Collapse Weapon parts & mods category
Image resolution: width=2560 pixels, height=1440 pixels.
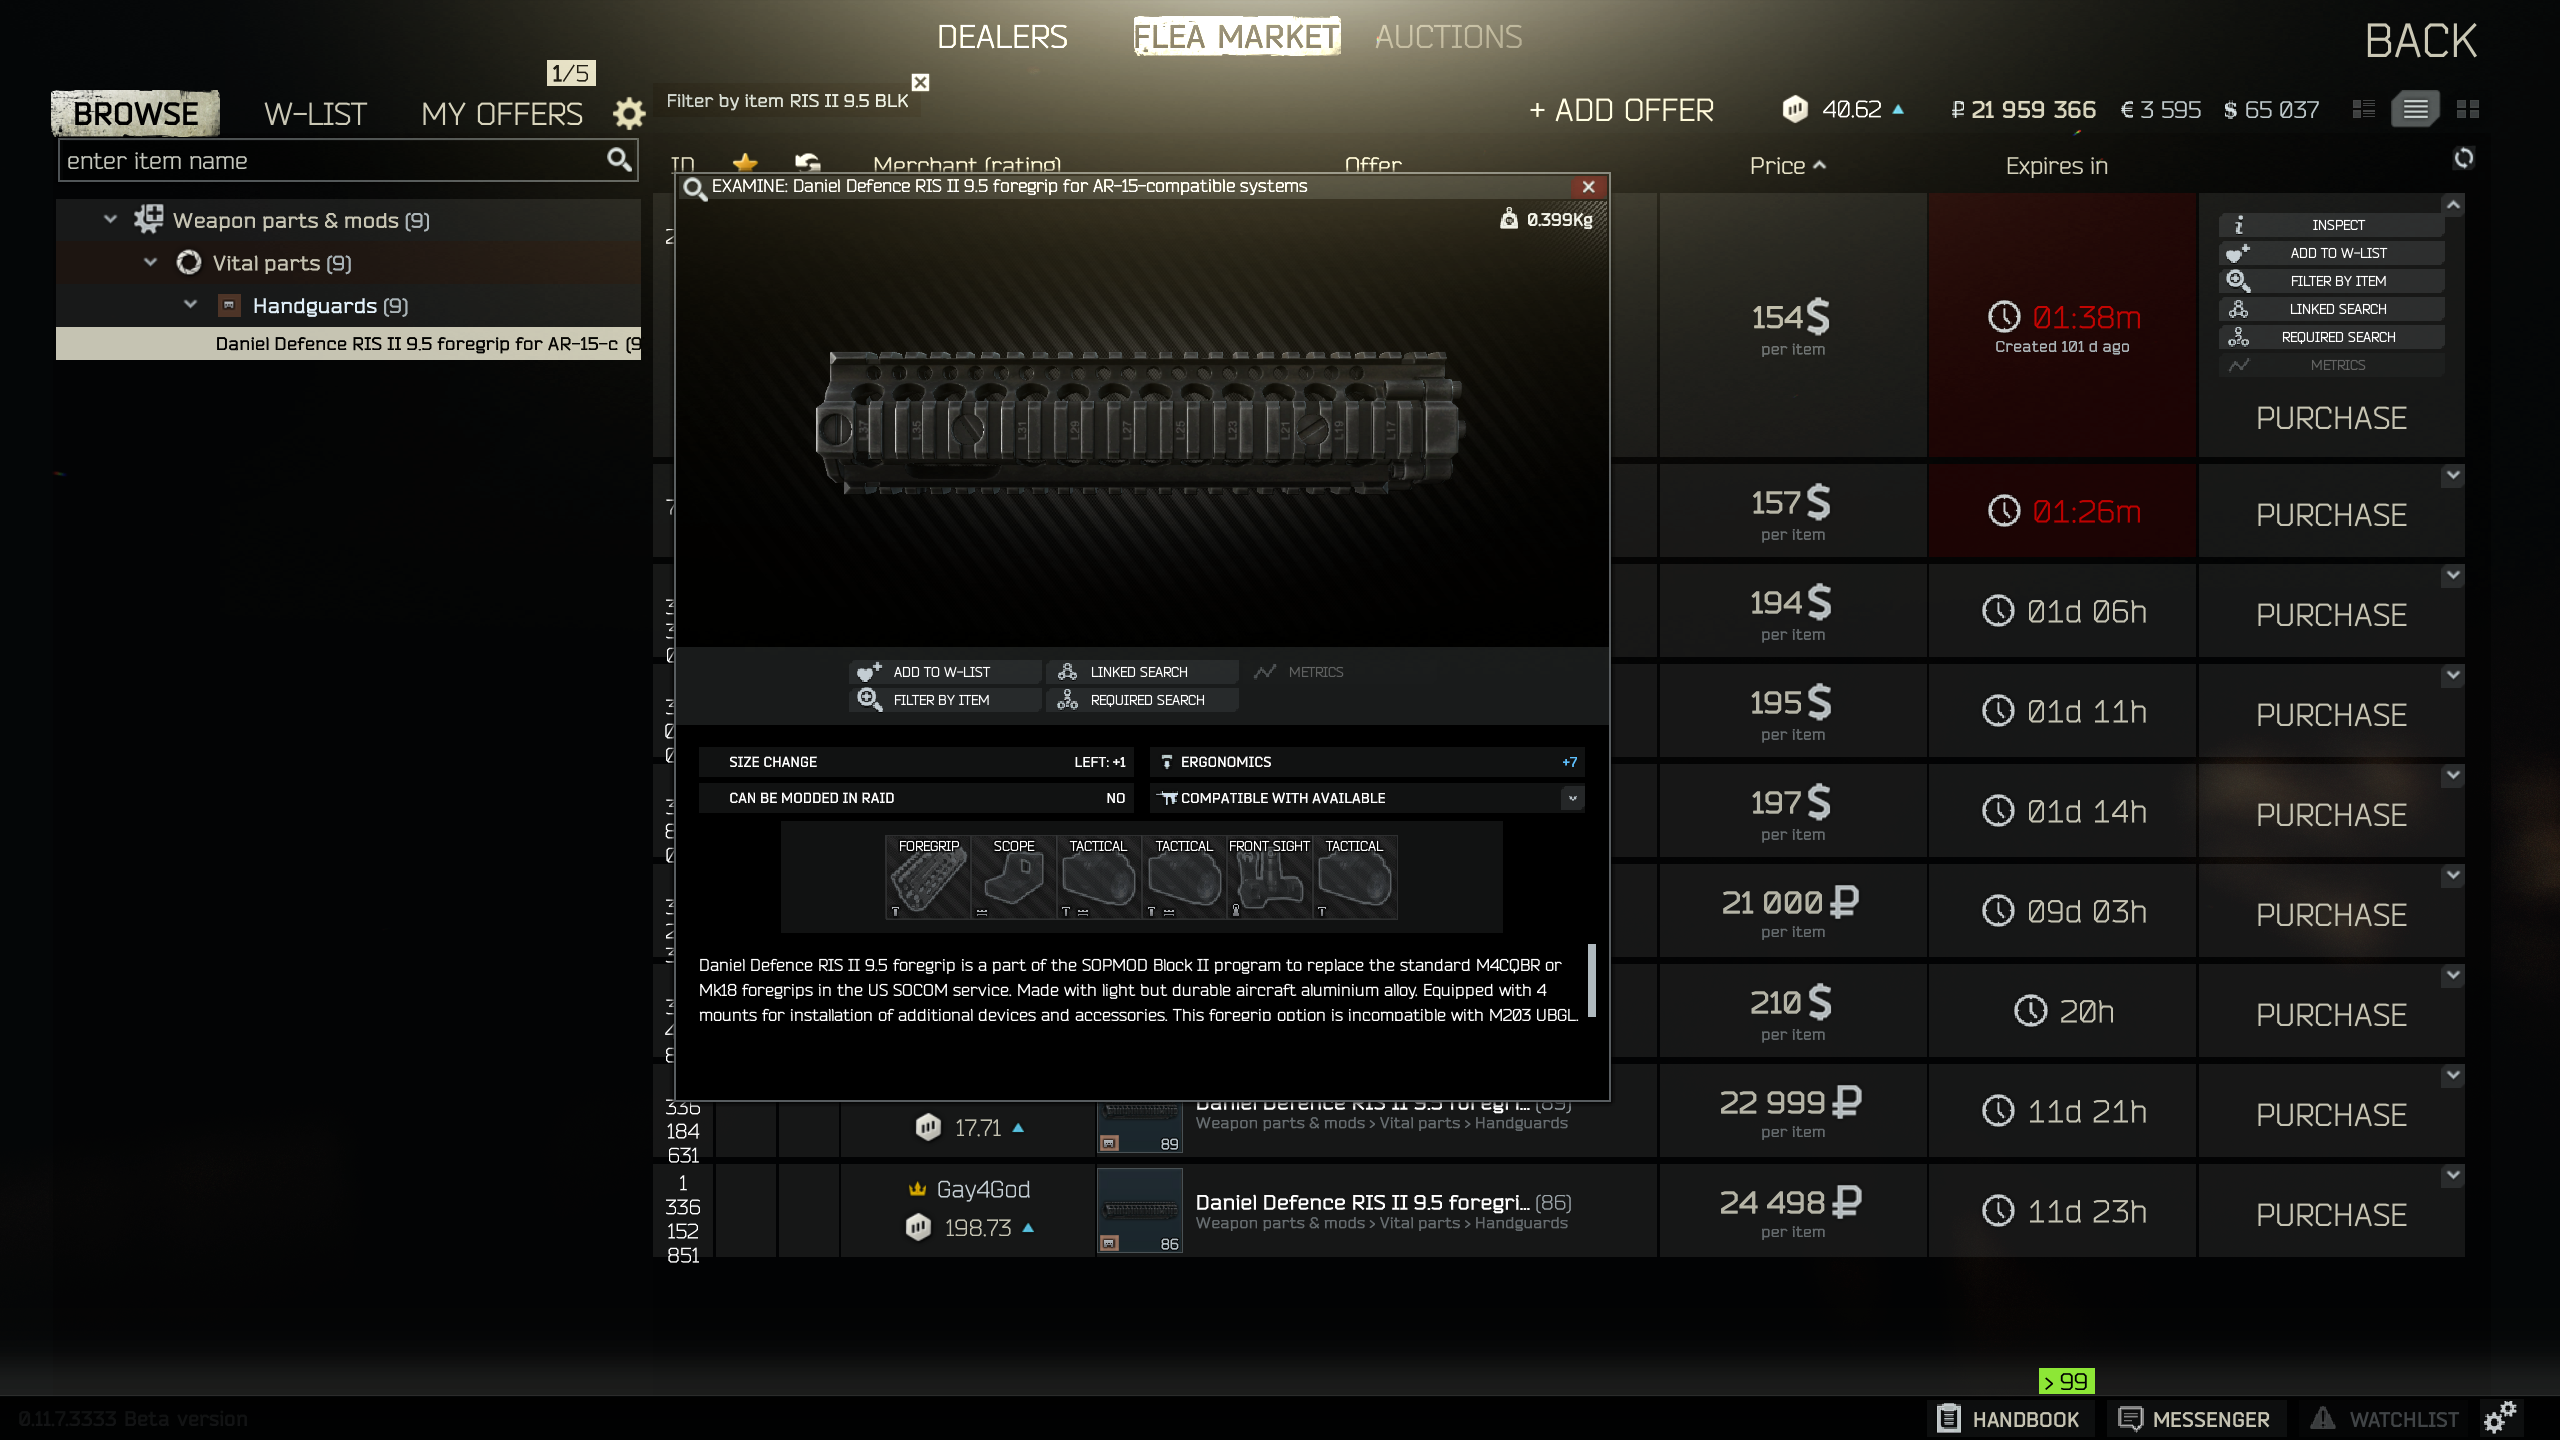click(110, 219)
